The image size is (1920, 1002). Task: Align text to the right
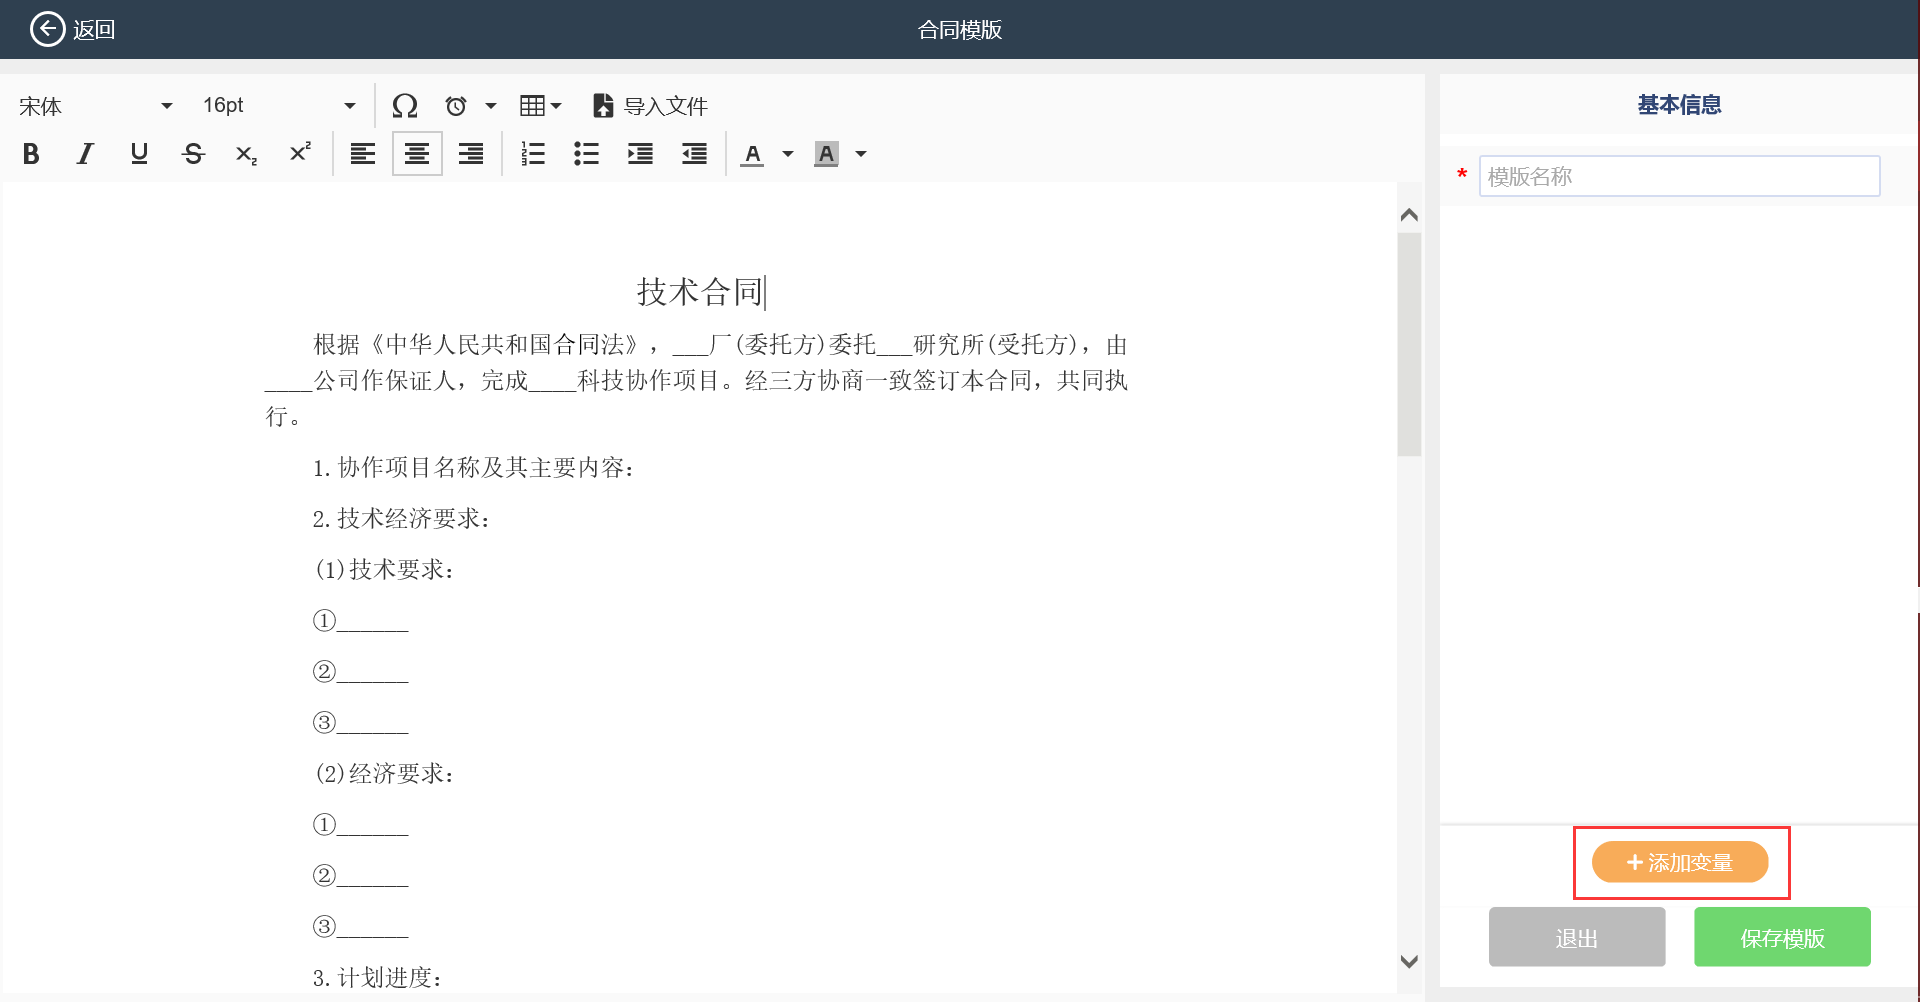[x=470, y=154]
